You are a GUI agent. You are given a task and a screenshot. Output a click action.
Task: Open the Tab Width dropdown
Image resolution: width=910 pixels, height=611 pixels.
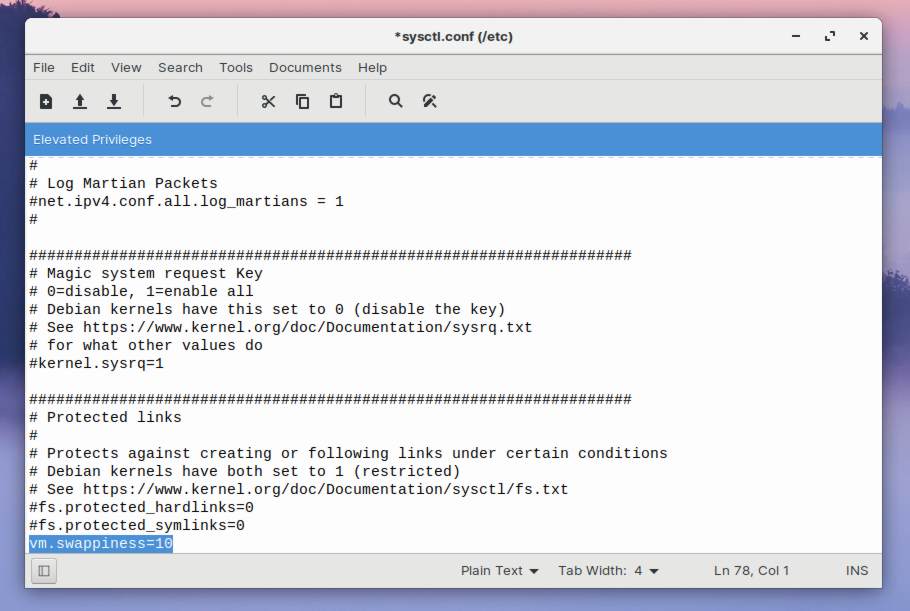[608, 571]
